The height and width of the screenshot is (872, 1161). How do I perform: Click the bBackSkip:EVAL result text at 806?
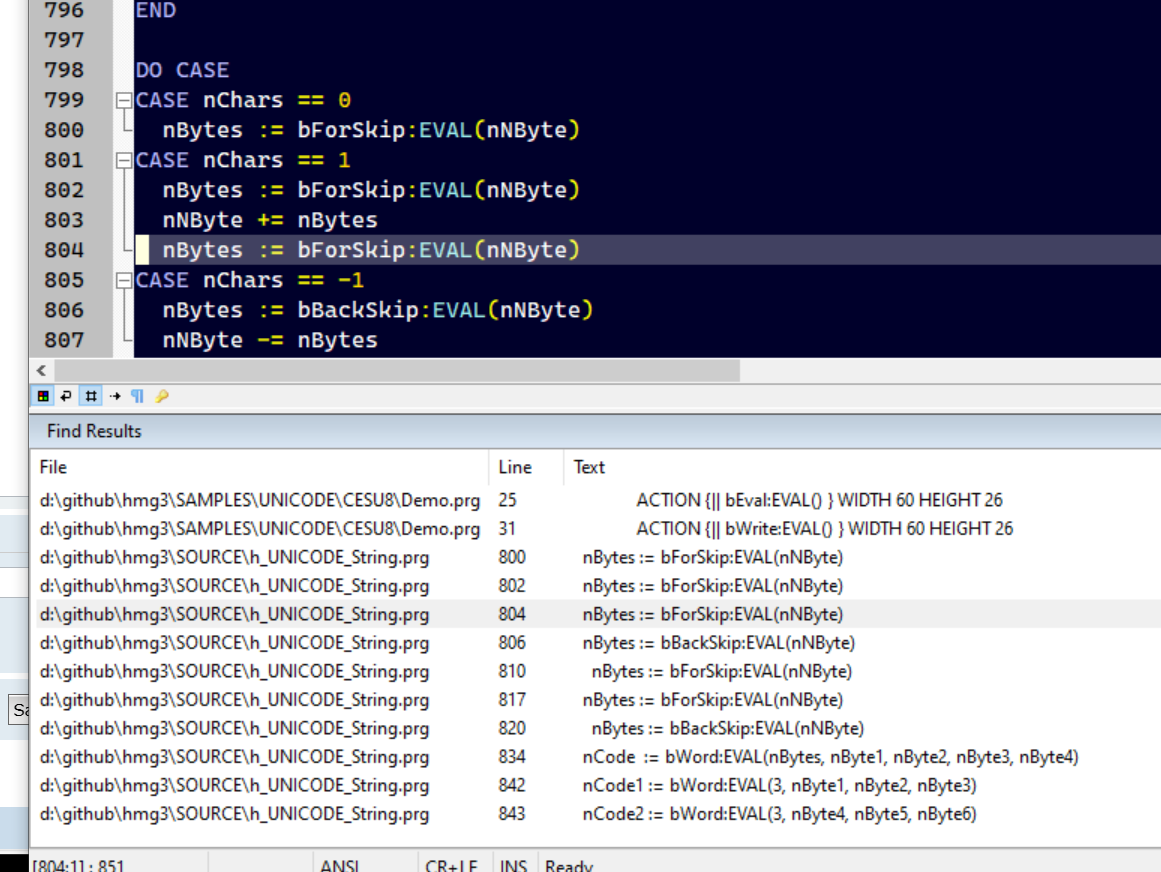click(x=718, y=643)
